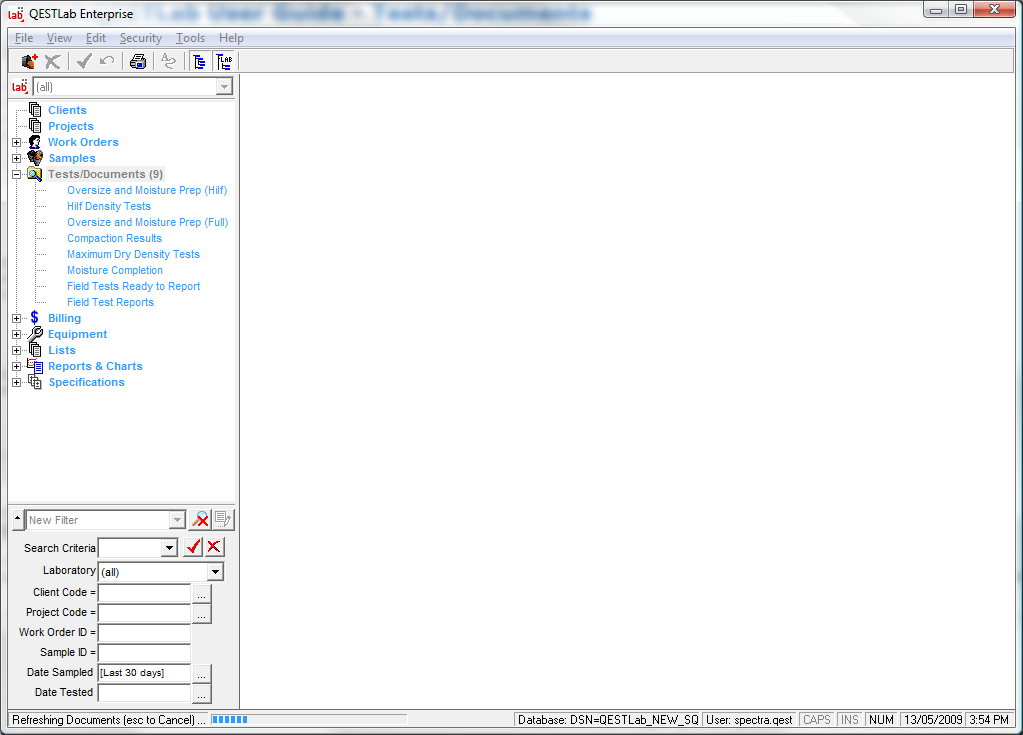Click the new item toolbar icon
The image size is (1023, 735).
point(29,61)
